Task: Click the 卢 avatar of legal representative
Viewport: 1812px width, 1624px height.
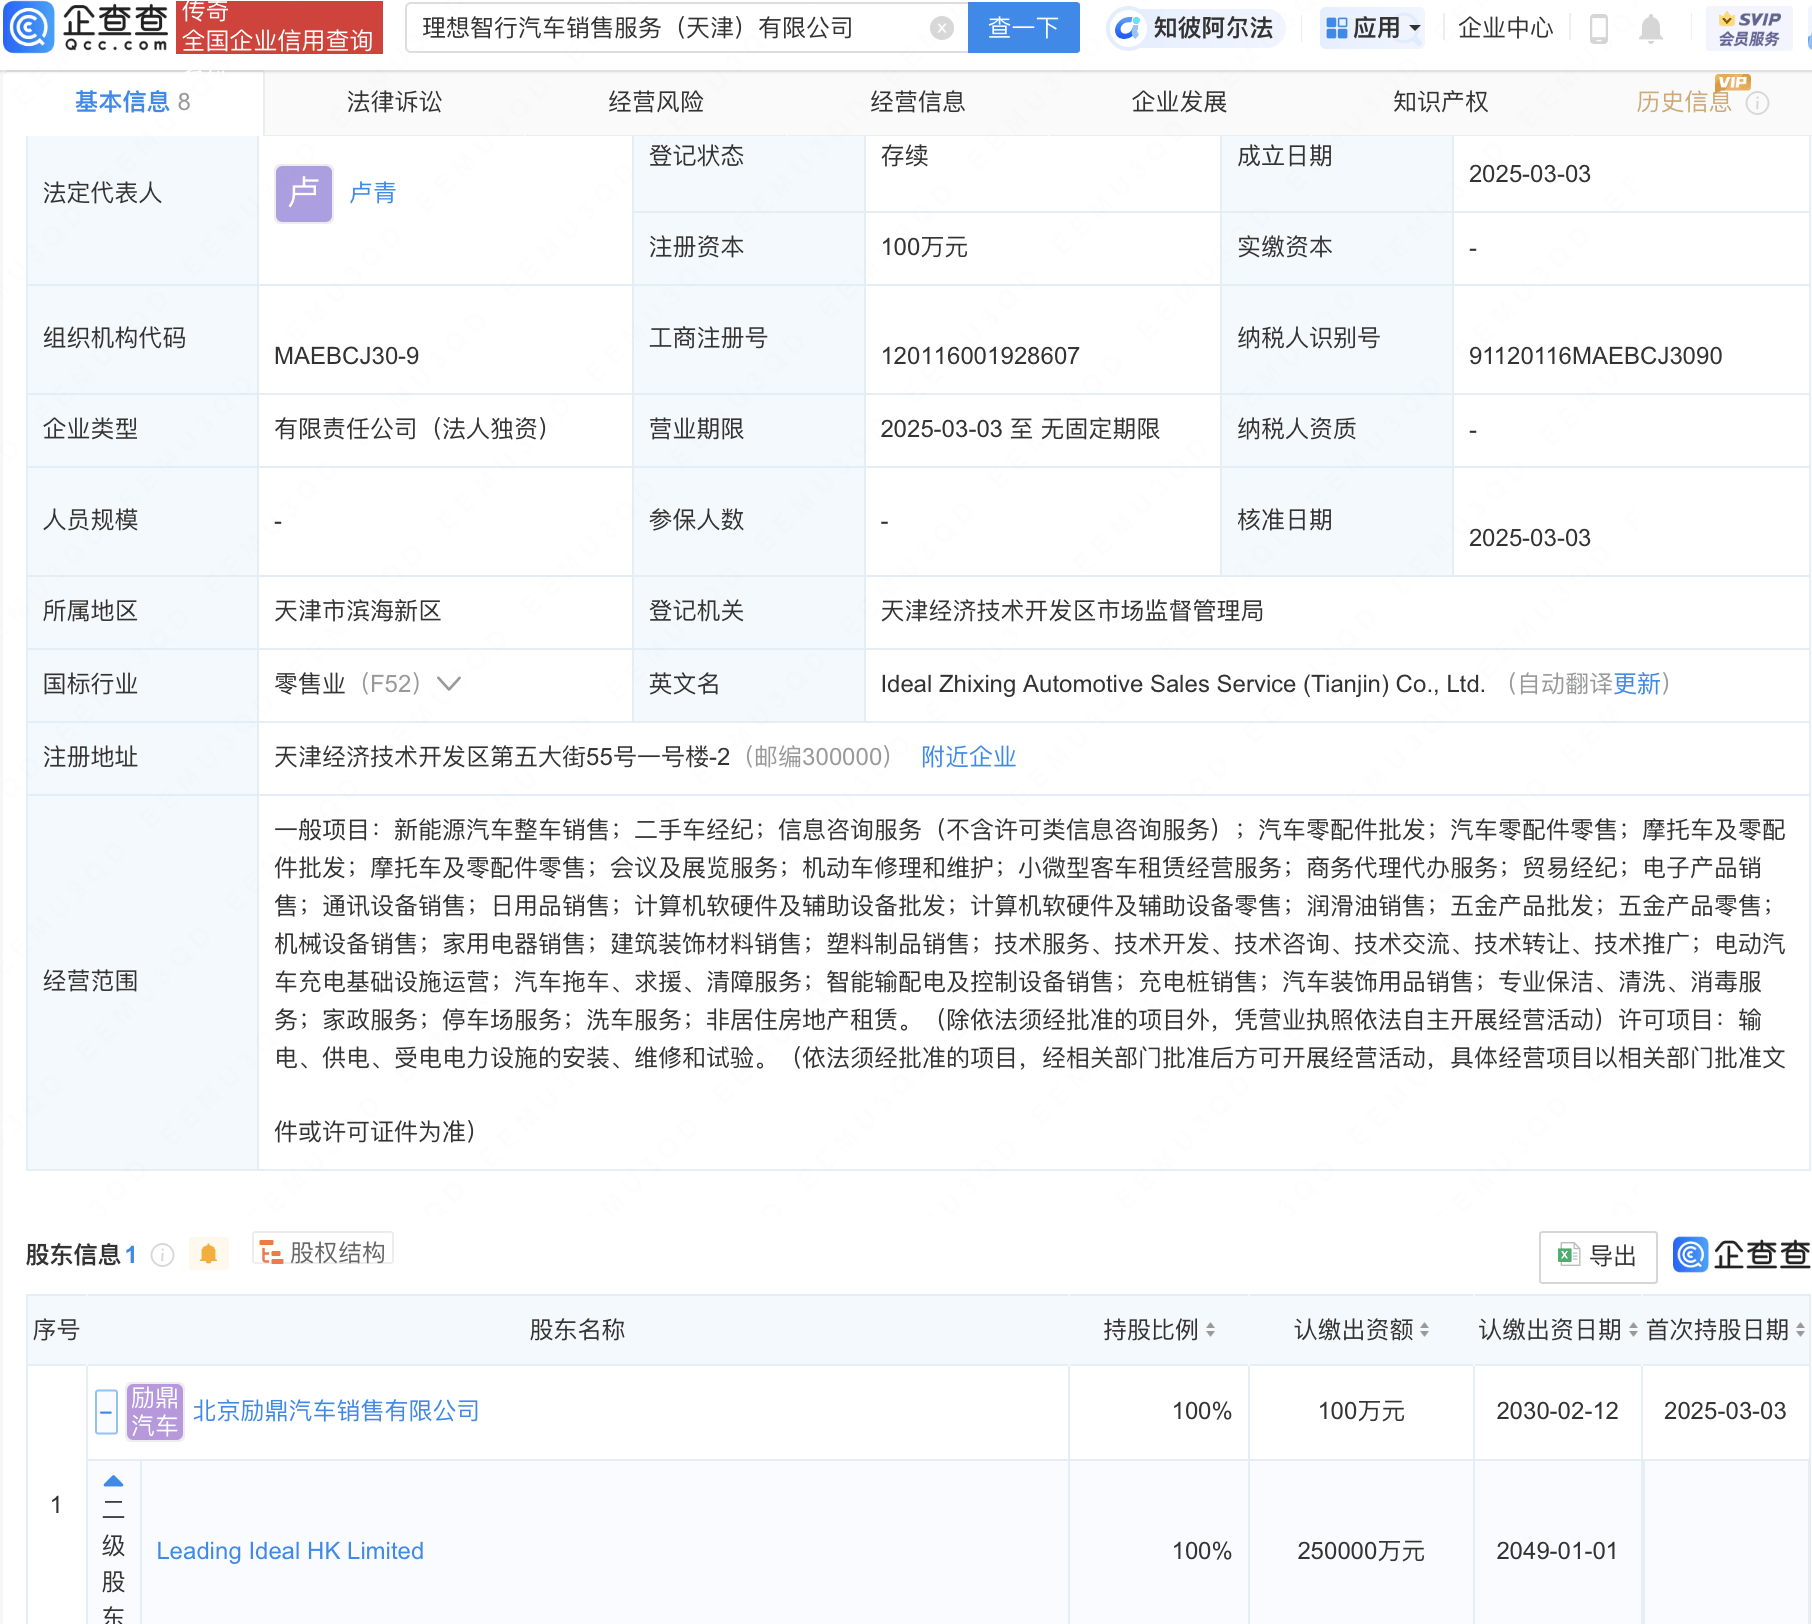Action: [x=304, y=193]
